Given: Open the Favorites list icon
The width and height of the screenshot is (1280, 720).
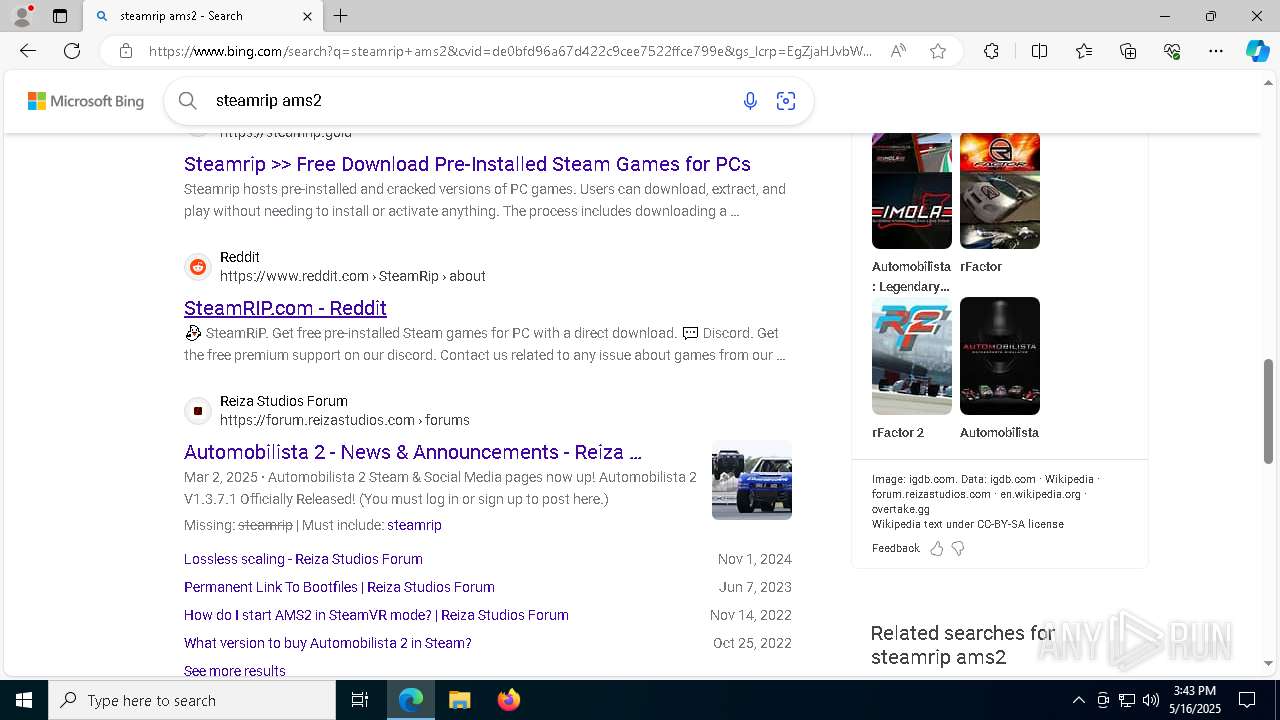Looking at the screenshot, I should (x=1084, y=51).
